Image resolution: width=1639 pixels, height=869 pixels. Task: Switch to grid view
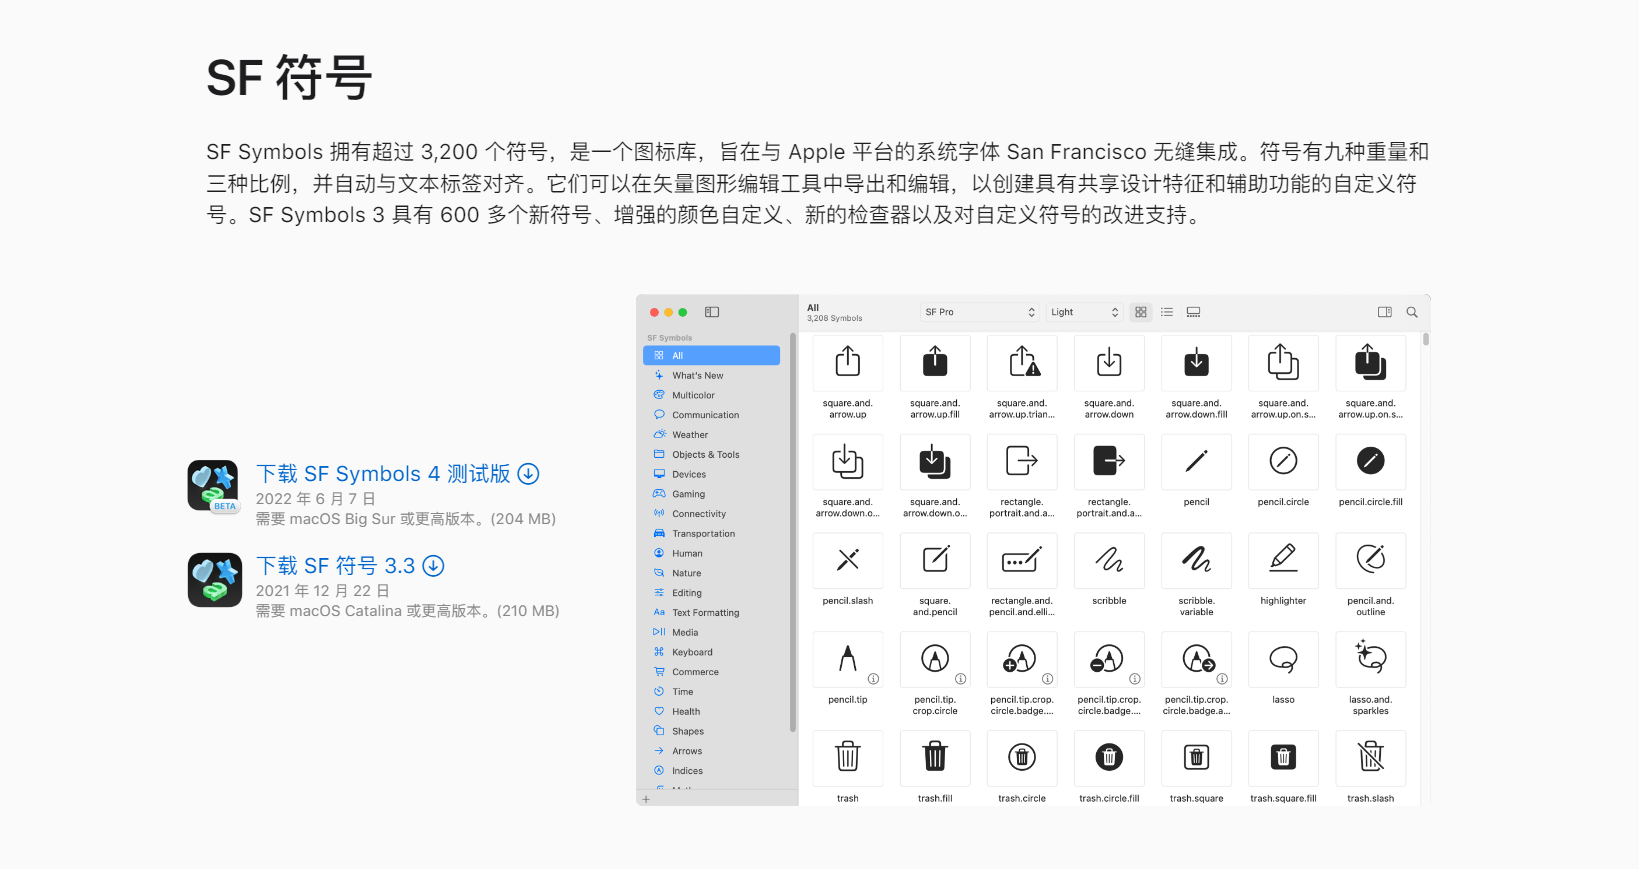1141,312
